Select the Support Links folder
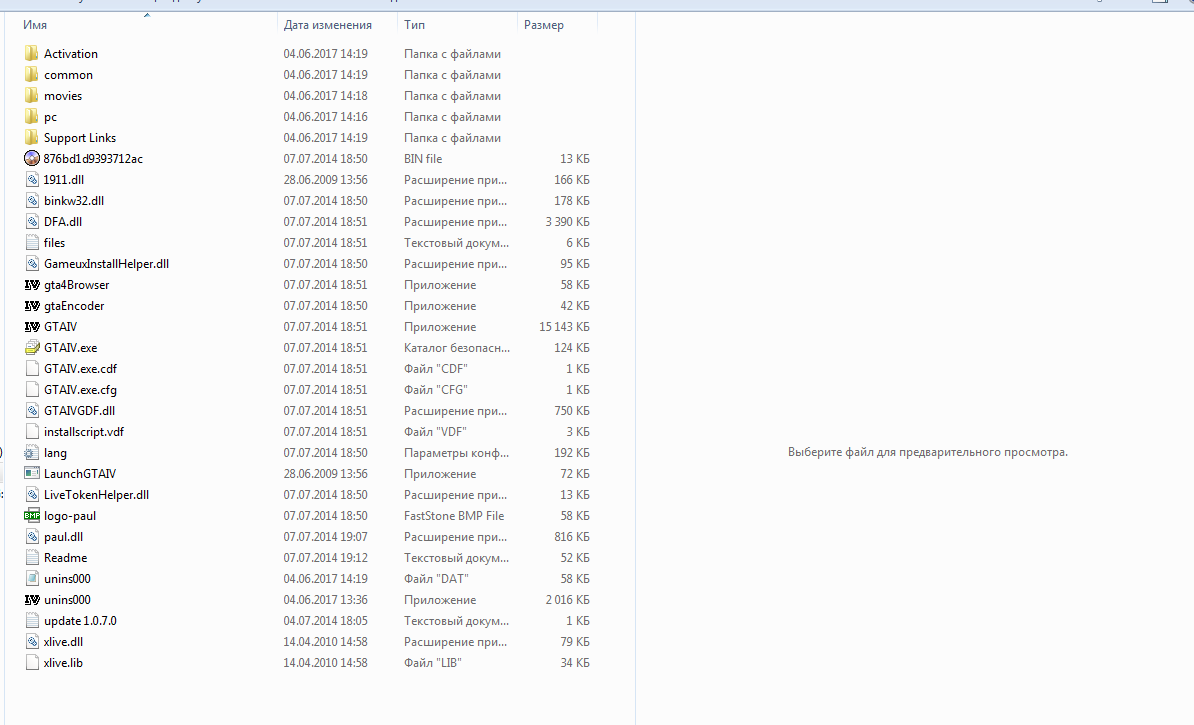The height and width of the screenshot is (725, 1194). tap(79, 138)
